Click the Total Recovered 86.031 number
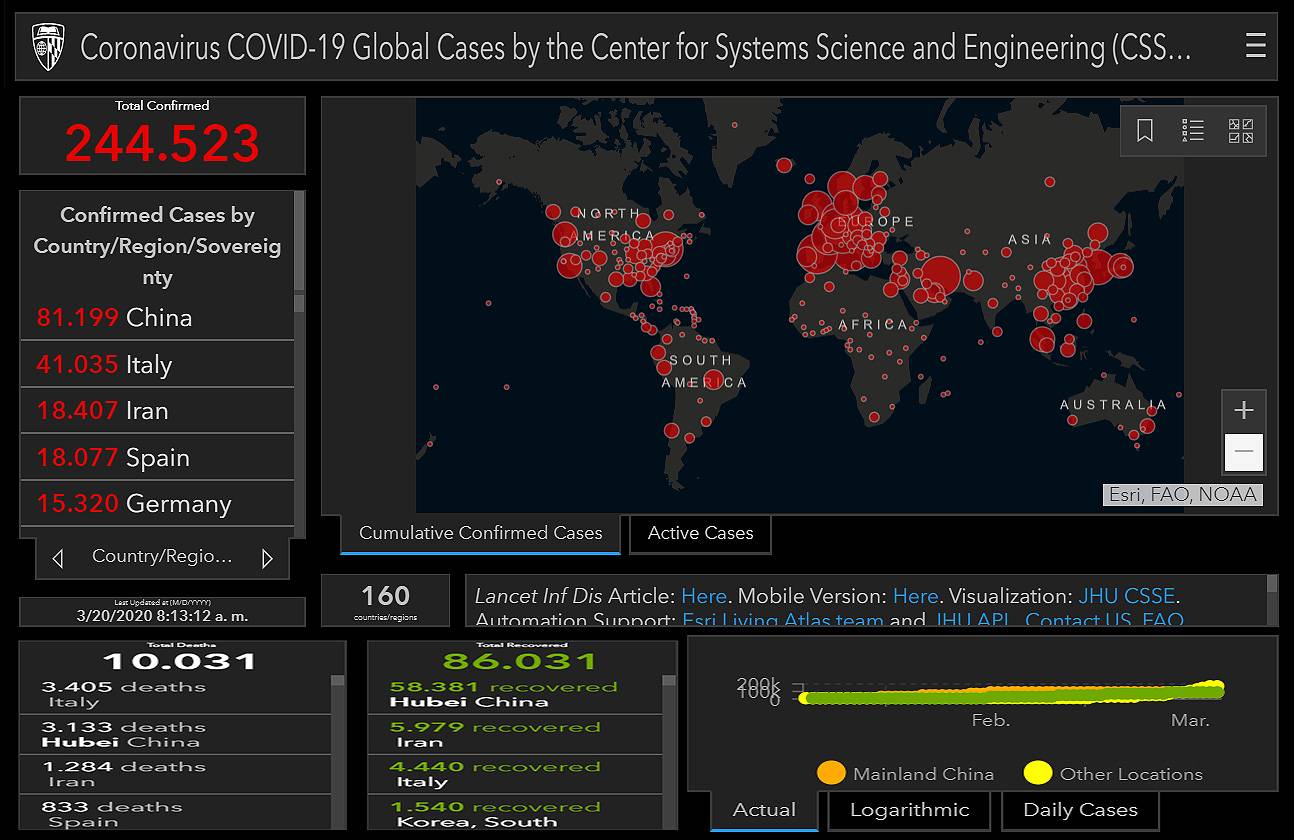The image size is (1294, 840). coord(520,661)
